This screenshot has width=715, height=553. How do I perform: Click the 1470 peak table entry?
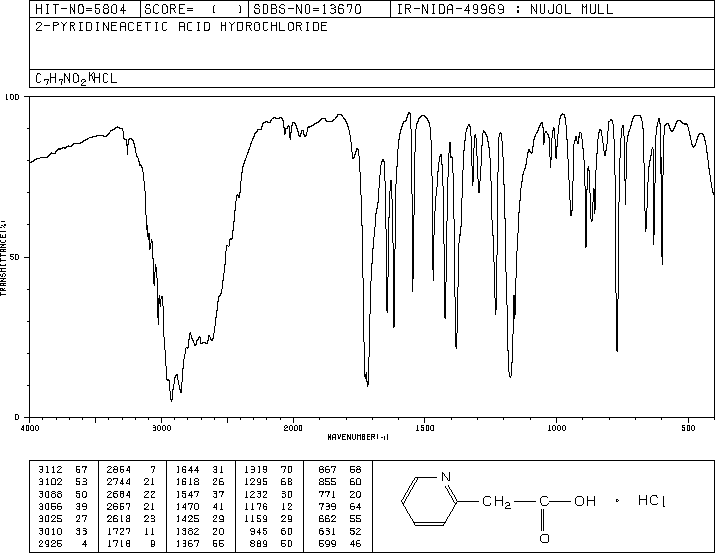200,506
